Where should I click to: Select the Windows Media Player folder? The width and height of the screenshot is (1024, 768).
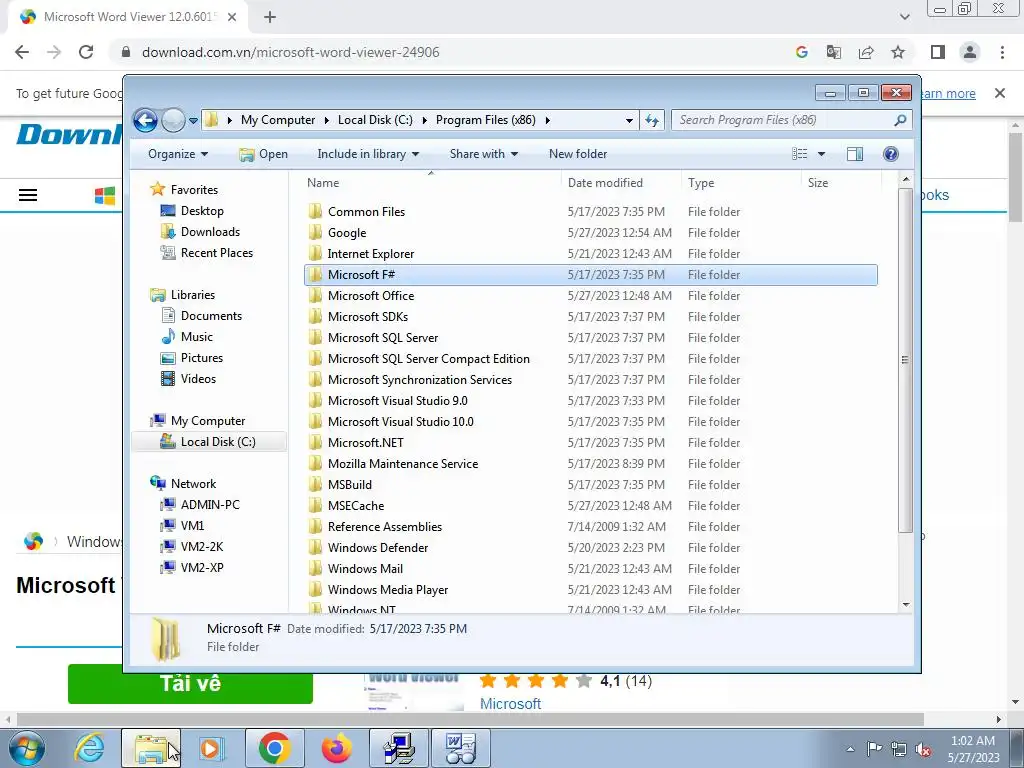(388, 590)
